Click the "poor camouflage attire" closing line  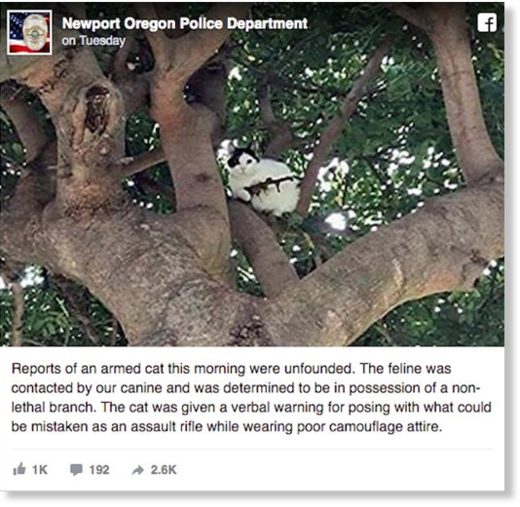point(227,426)
